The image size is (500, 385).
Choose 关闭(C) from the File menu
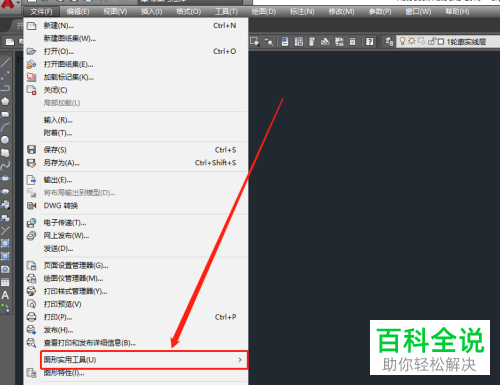tap(136, 90)
